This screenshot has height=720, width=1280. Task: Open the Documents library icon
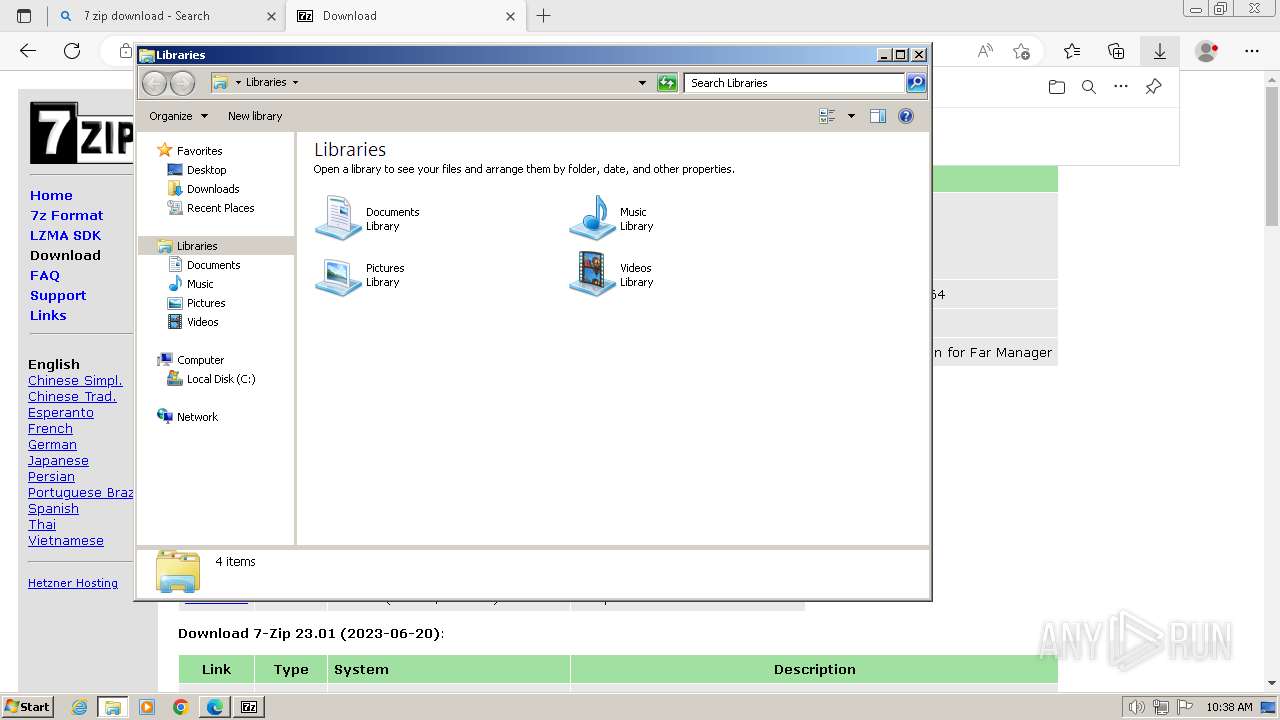[x=338, y=219]
